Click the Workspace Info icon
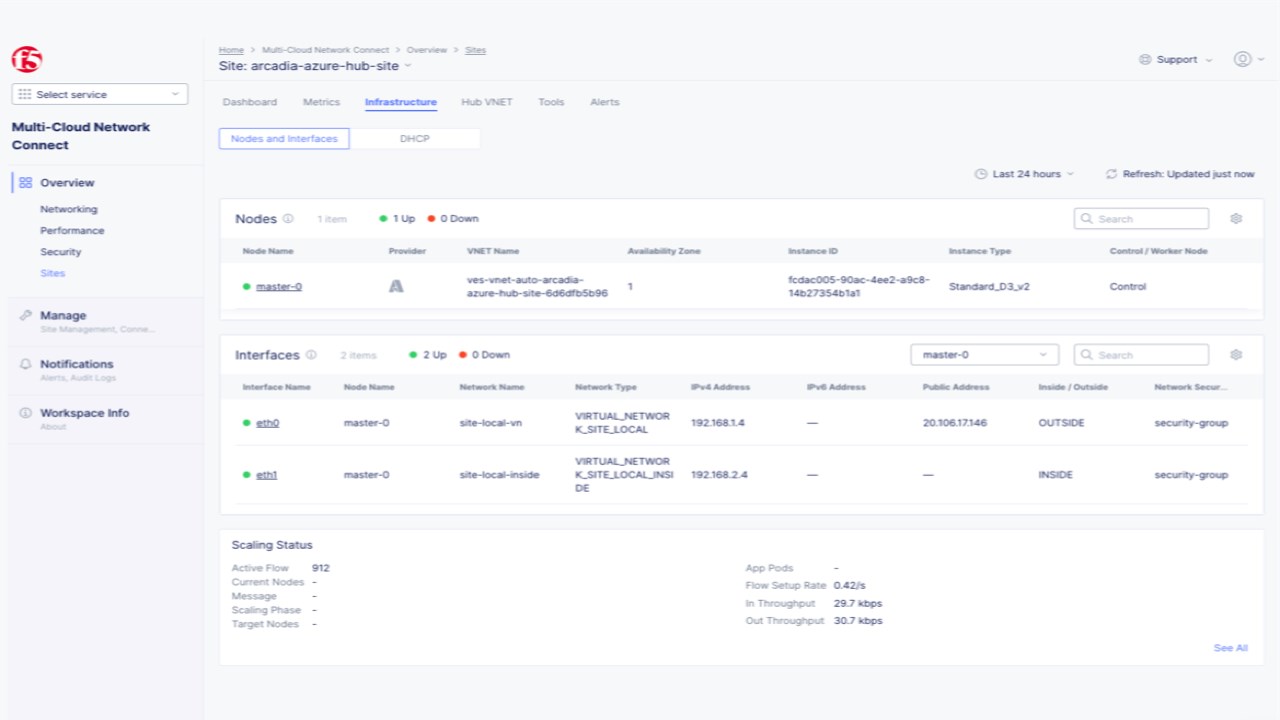Screen dimensions: 1280x720 tap(26, 413)
